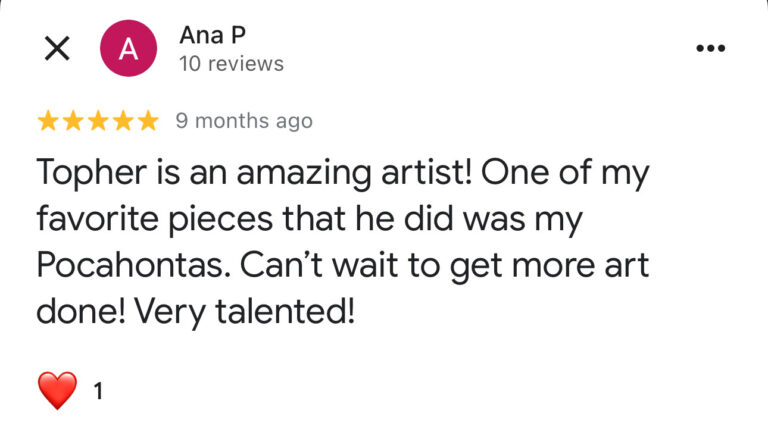Click the second gold rating star
768x445 pixels.
[x=73, y=121]
